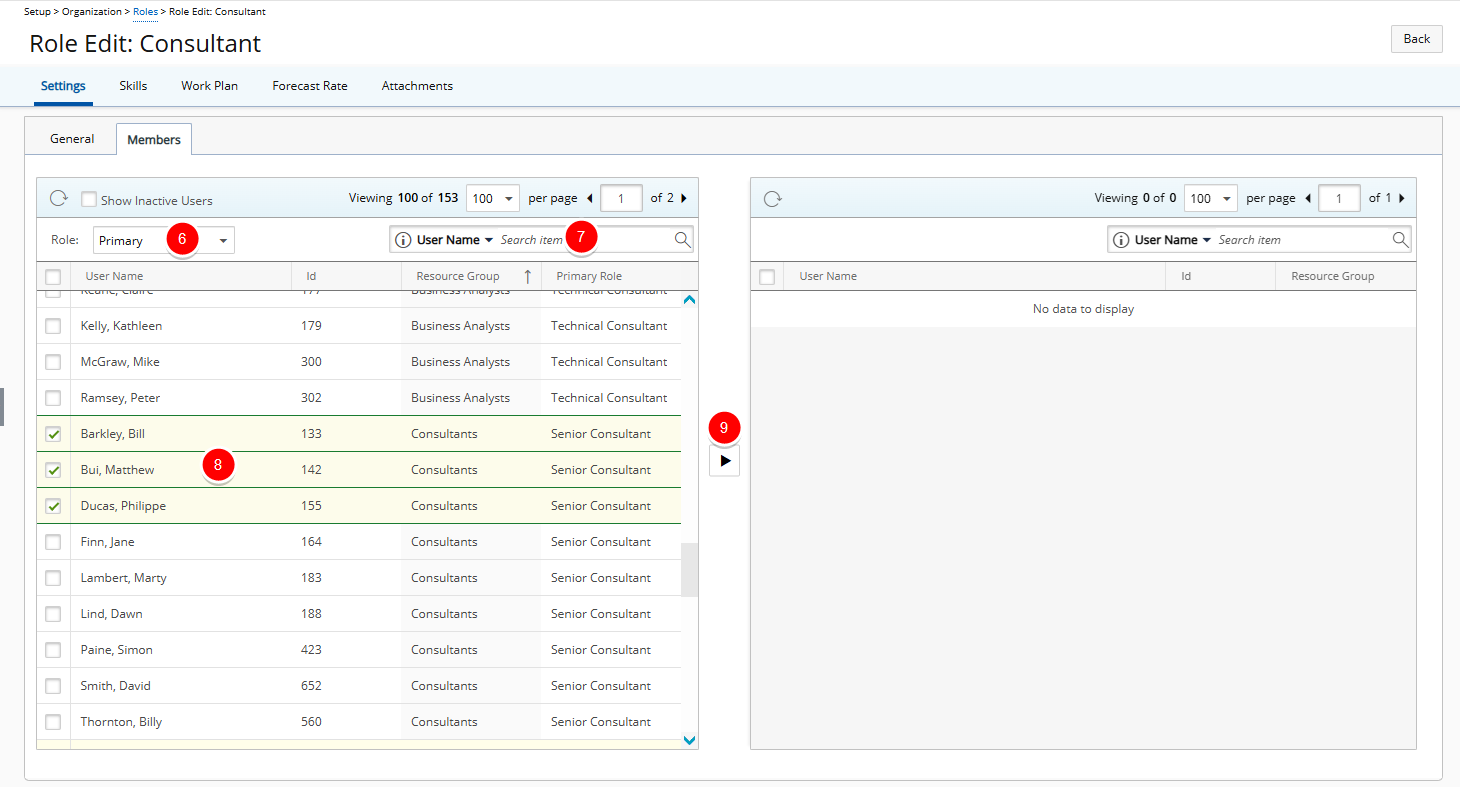Open the Work Plan tab
This screenshot has width=1460, height=787.
(x=210, y=86)
